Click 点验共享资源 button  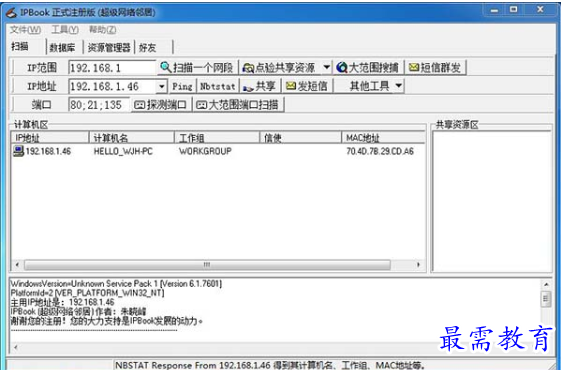click(280, 67)
